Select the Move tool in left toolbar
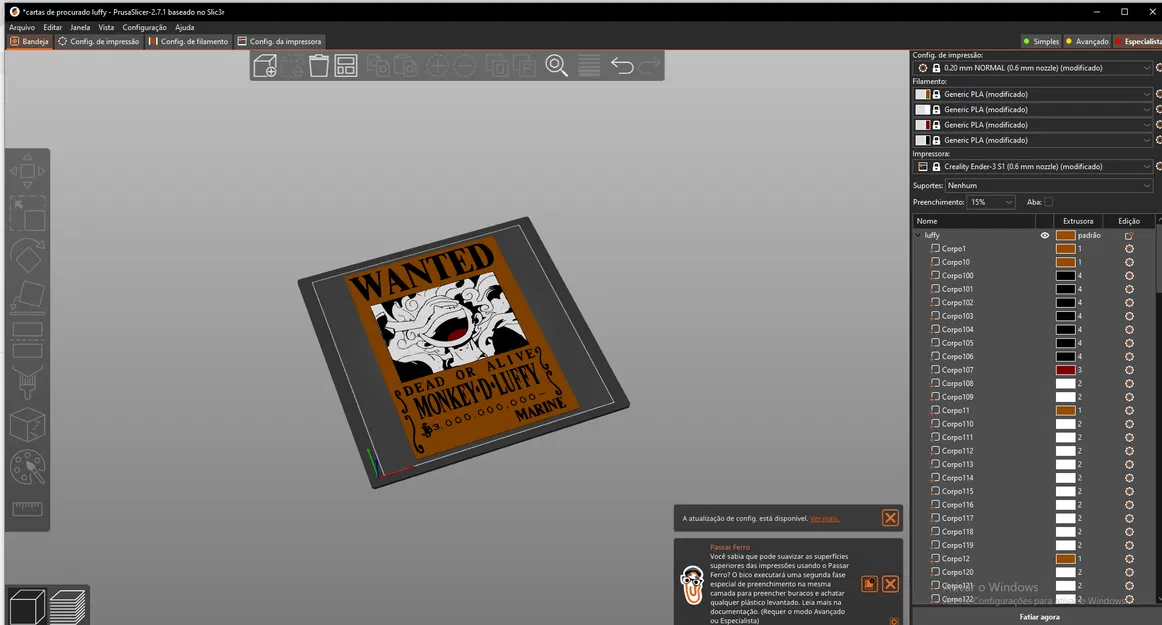The width and height of the screenshot is (1162, 625). click(x=27, y=171)
